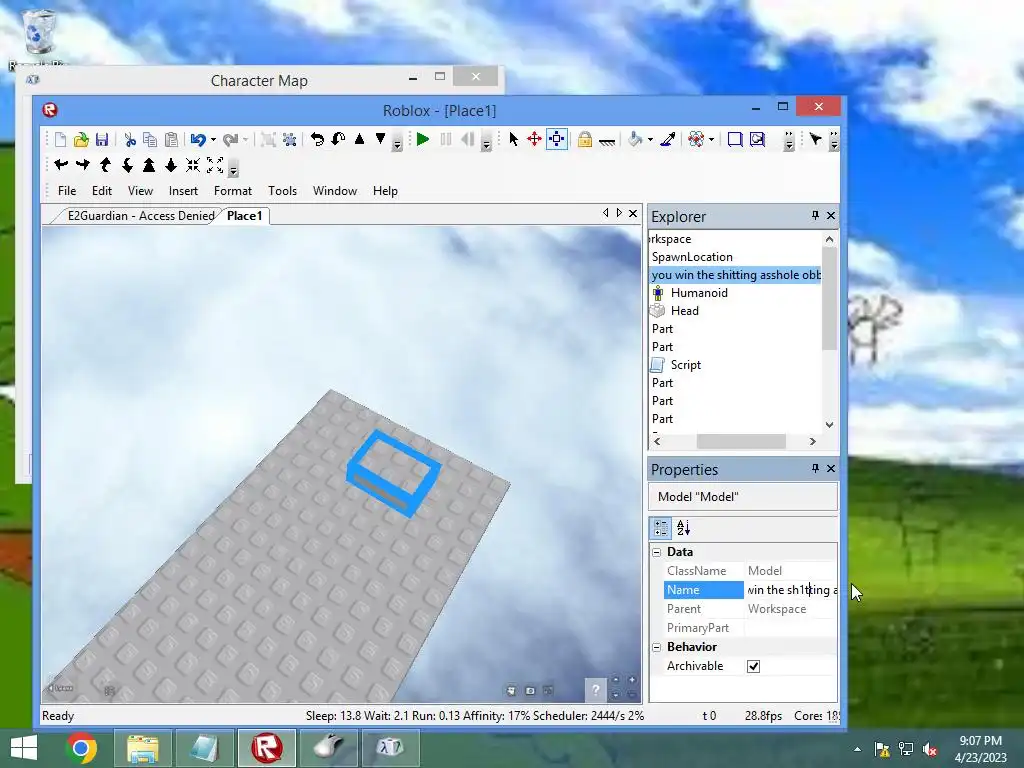The image size is (1024, 768).
Task: Pin the Properties panel
Action: (x=815, y=468)
